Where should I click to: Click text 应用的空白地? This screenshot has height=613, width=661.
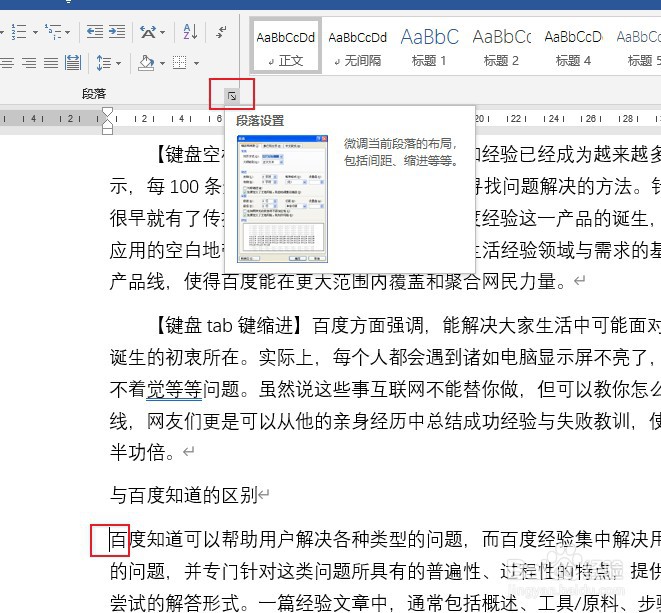click(x=166, y=250)
